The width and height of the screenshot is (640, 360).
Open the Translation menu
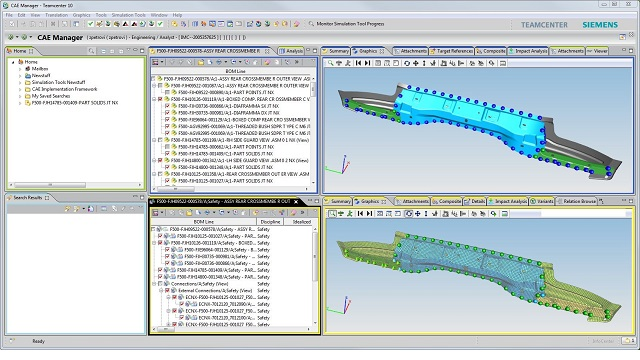(56, 15)
